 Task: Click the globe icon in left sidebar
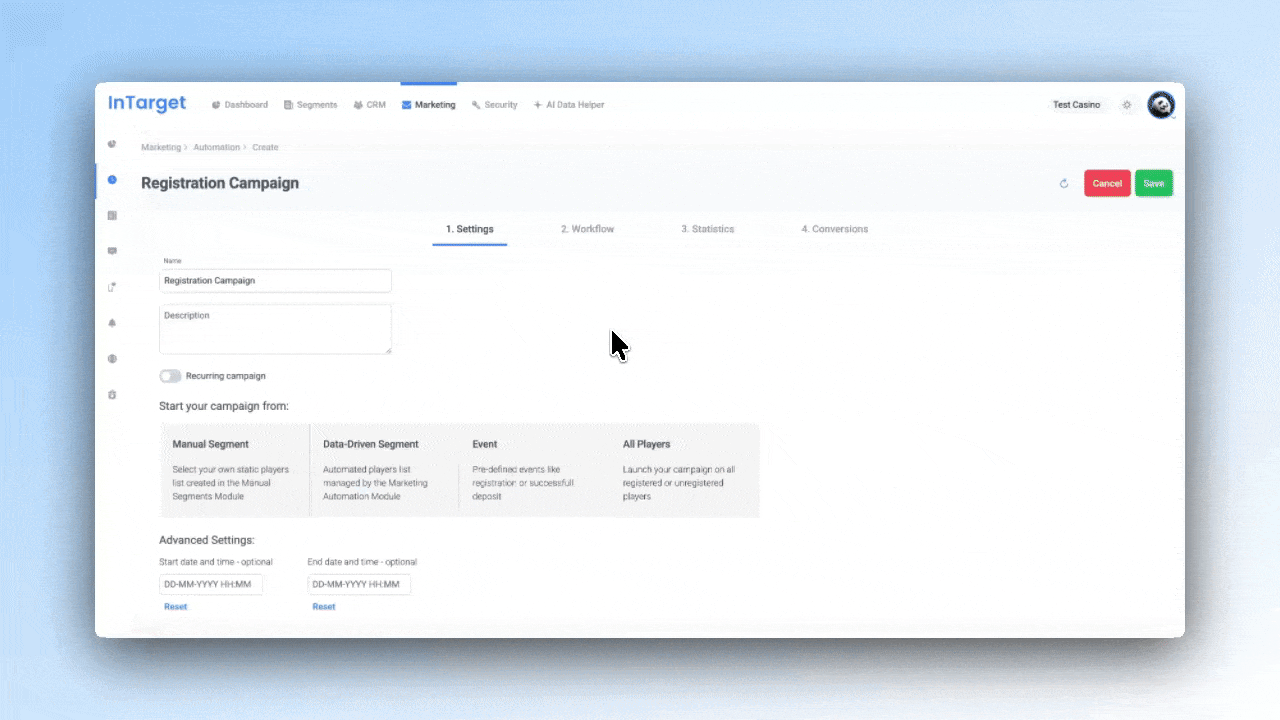112,359
